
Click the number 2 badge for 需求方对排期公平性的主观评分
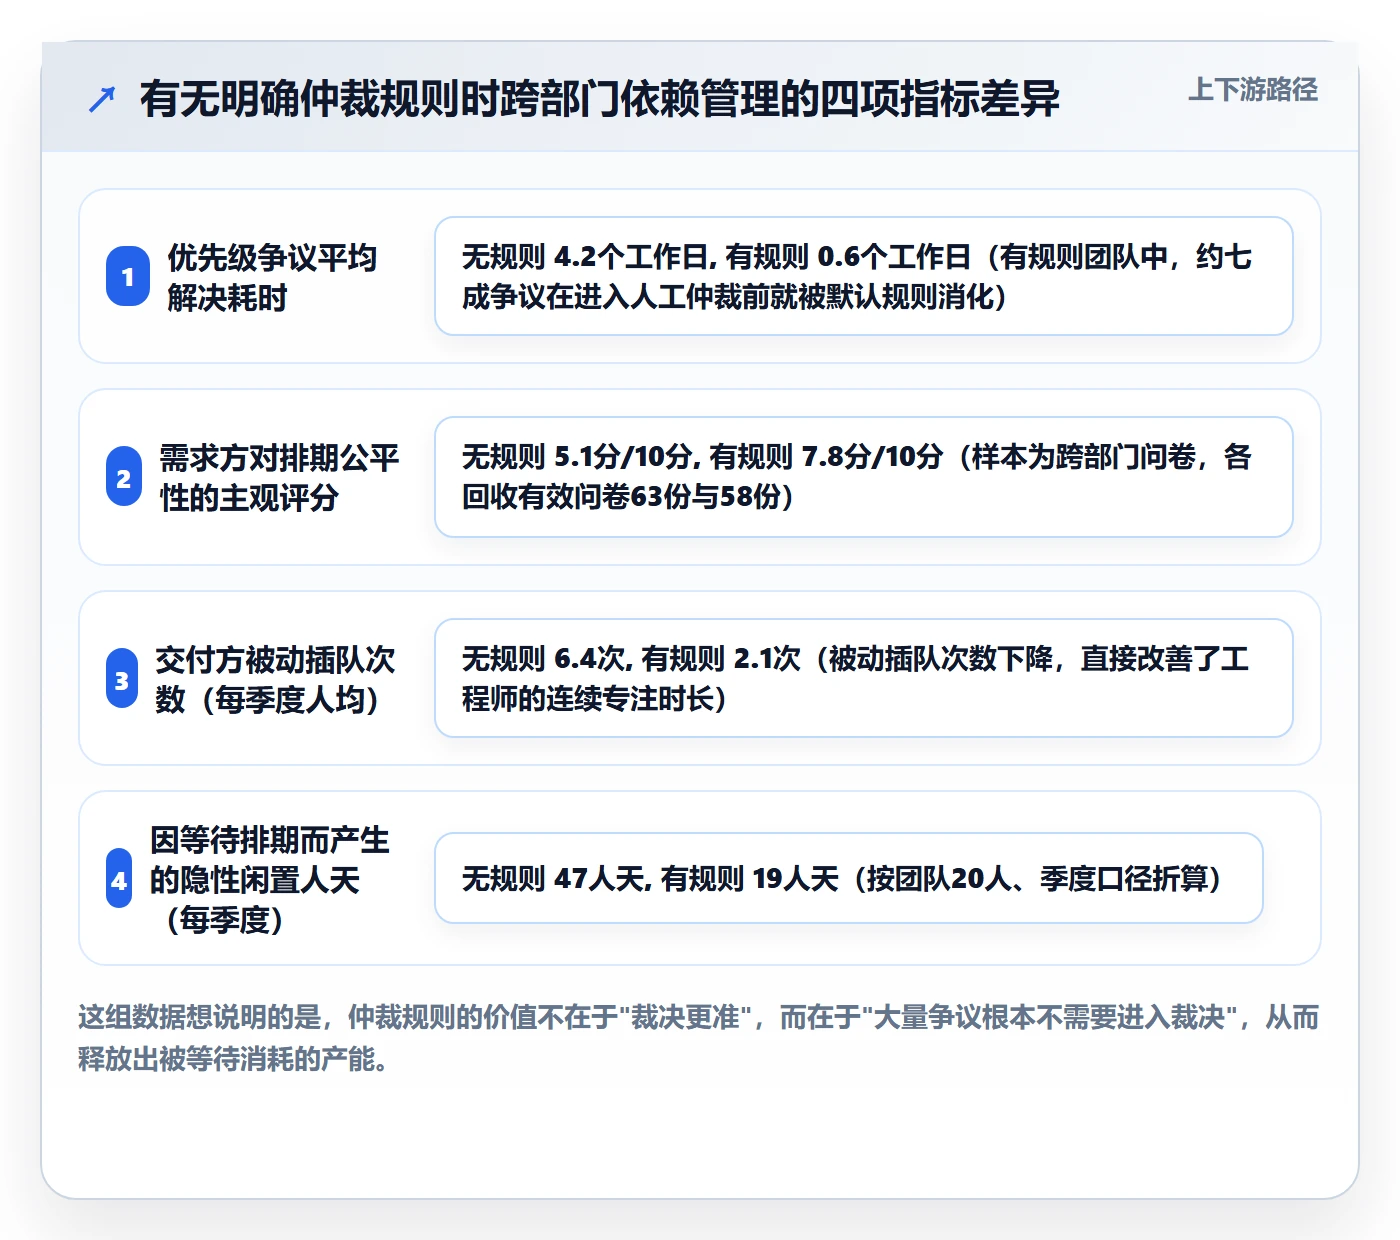click(124, 476)
